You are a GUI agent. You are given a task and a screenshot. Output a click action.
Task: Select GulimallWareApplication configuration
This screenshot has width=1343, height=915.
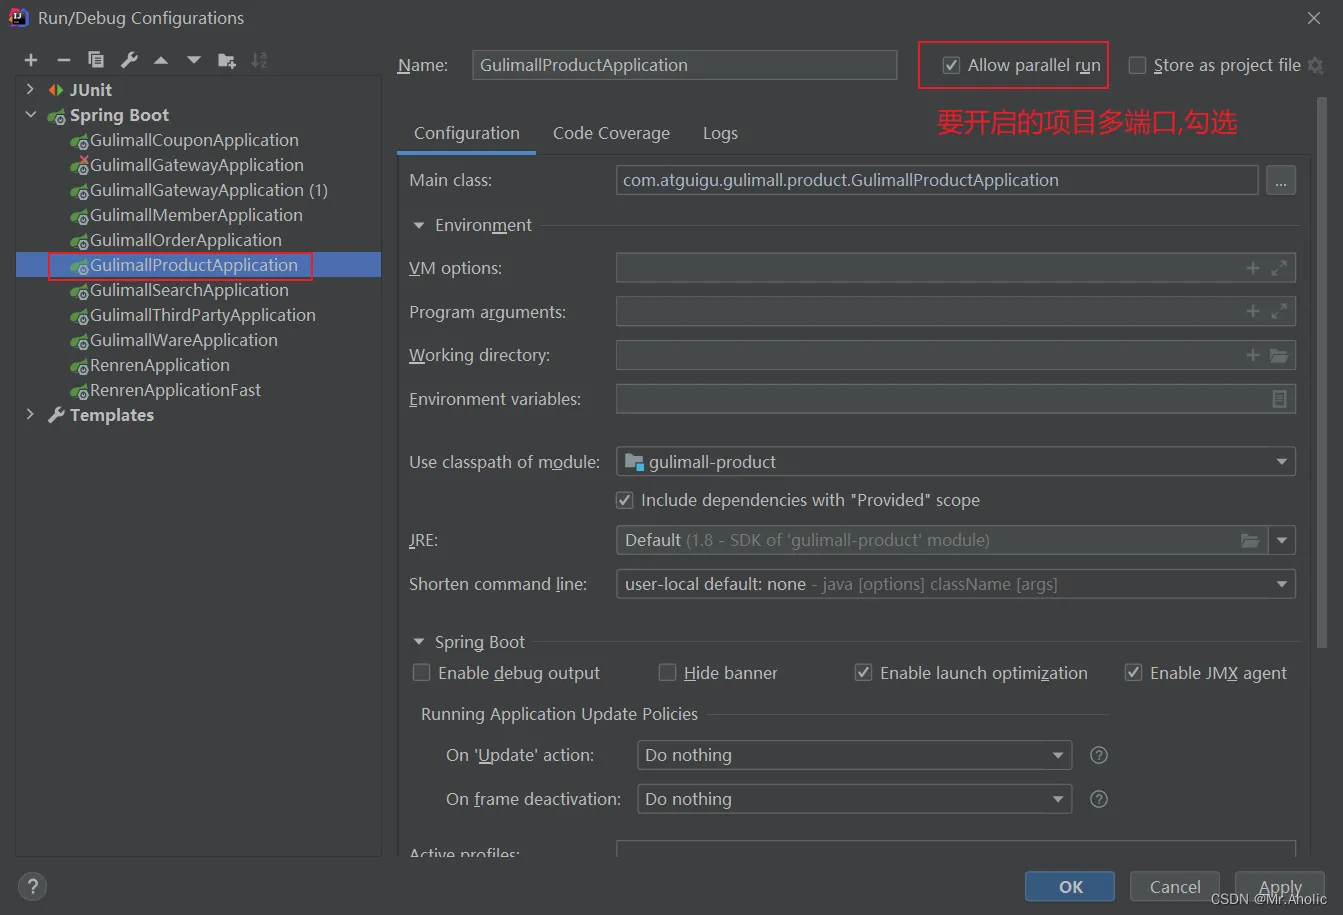184,340
